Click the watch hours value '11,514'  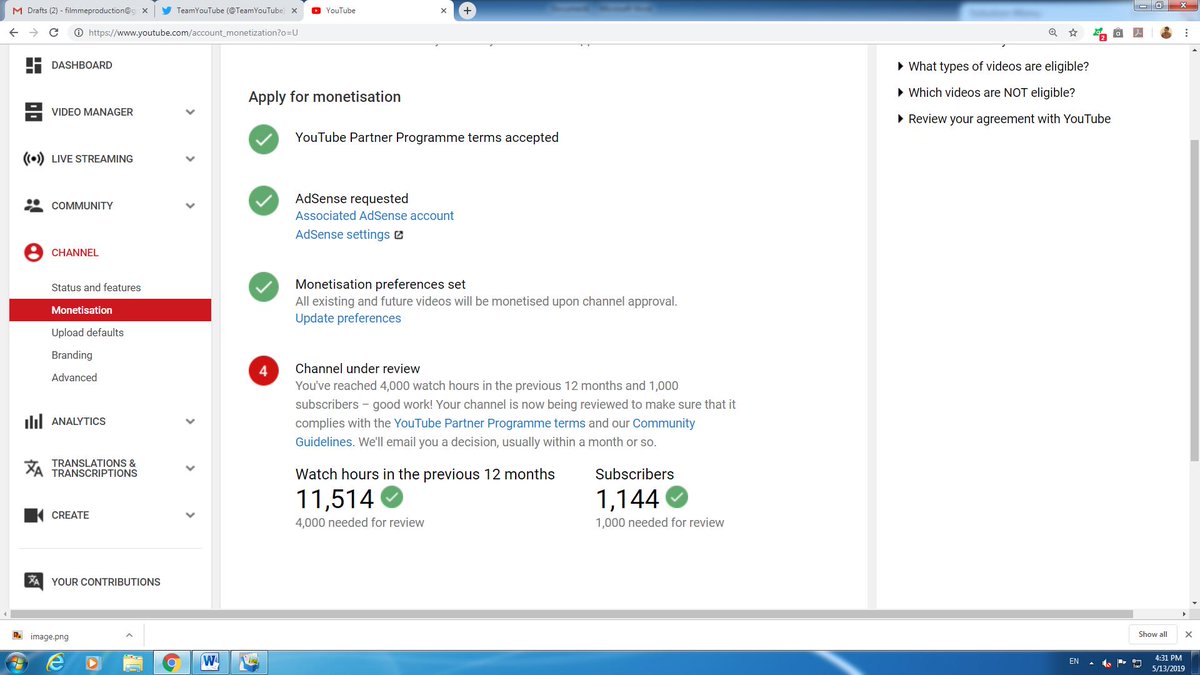[335, 499]
